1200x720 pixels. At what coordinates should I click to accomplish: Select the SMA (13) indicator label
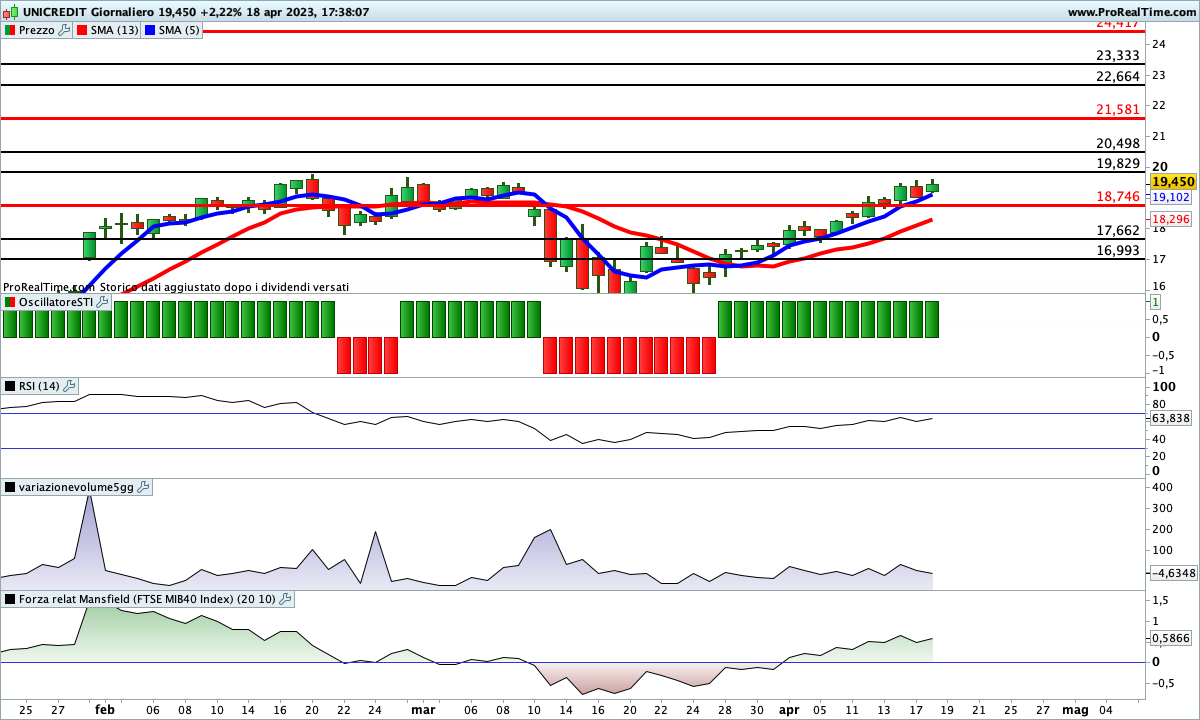point(115,30)
